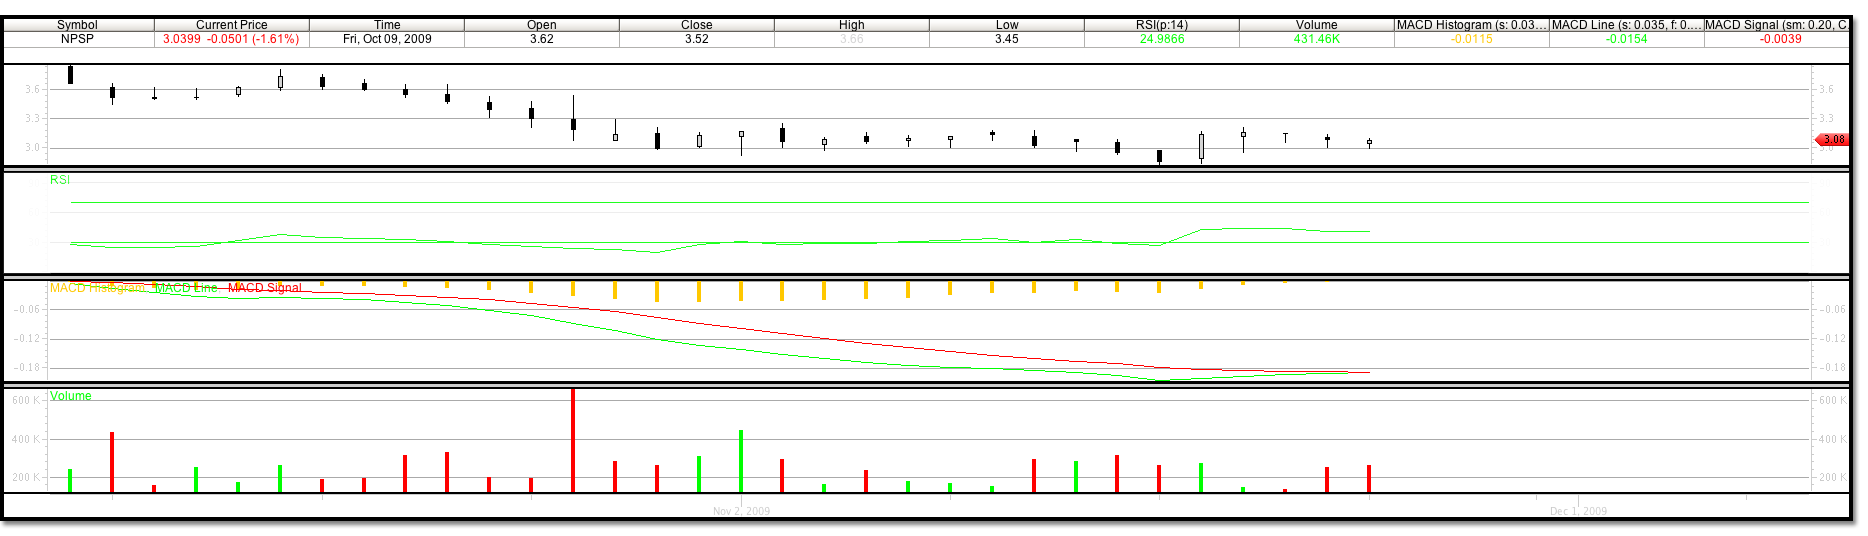The height and width of the screenshot is (536, 1868).
Task: Click the 431.46K volume value
Action: point(1316,39)
